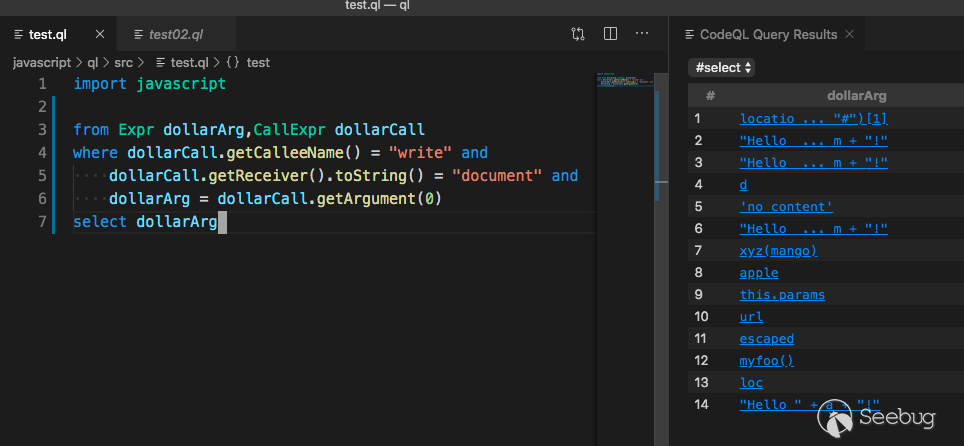Switch to the test02.ql tab
Screen dimensions: 964x446
coord(175,35)
